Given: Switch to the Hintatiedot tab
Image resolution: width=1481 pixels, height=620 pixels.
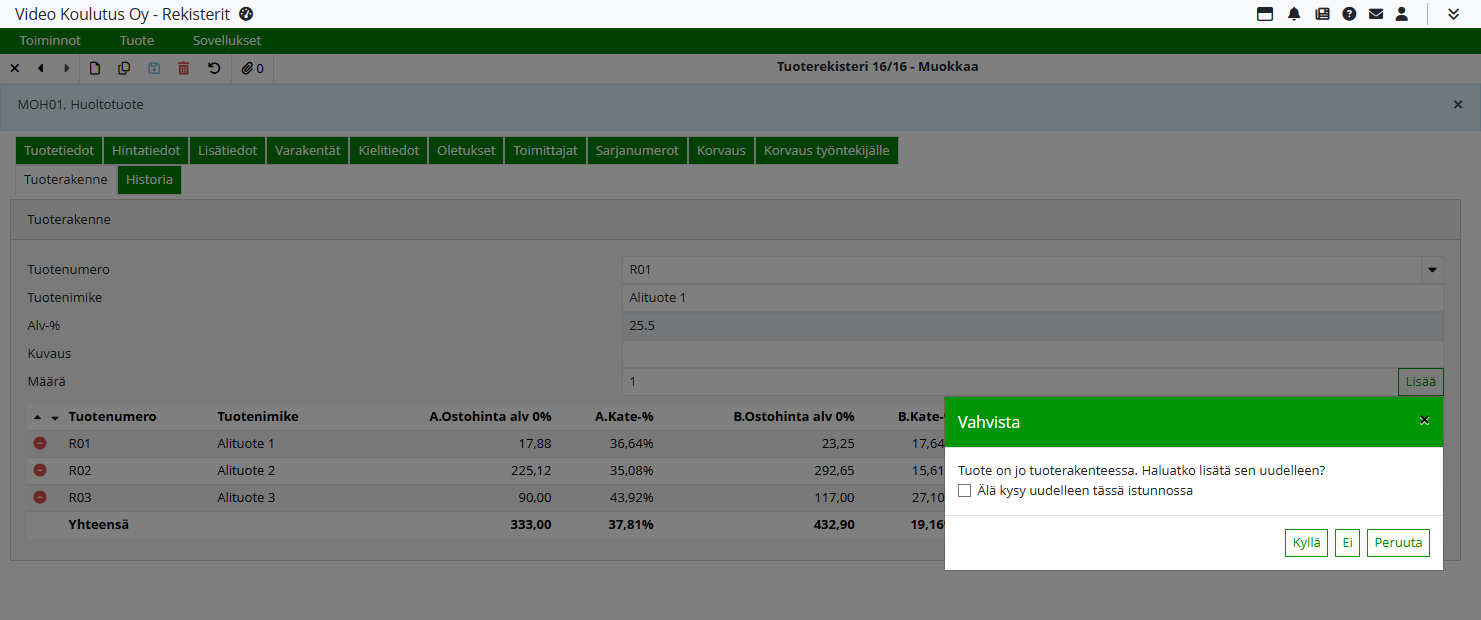Looking at the screenshot, I should click(146, 151).
